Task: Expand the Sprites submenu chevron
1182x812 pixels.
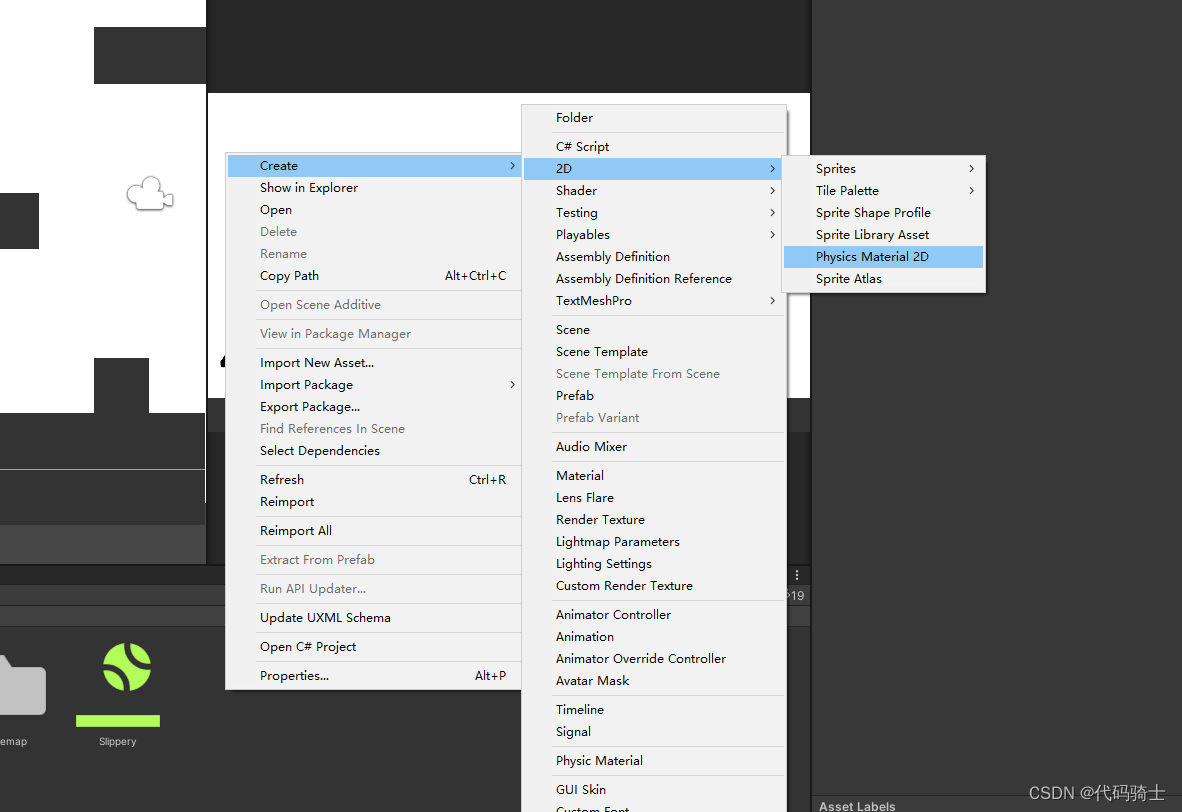Action: (x=972, y=168)
